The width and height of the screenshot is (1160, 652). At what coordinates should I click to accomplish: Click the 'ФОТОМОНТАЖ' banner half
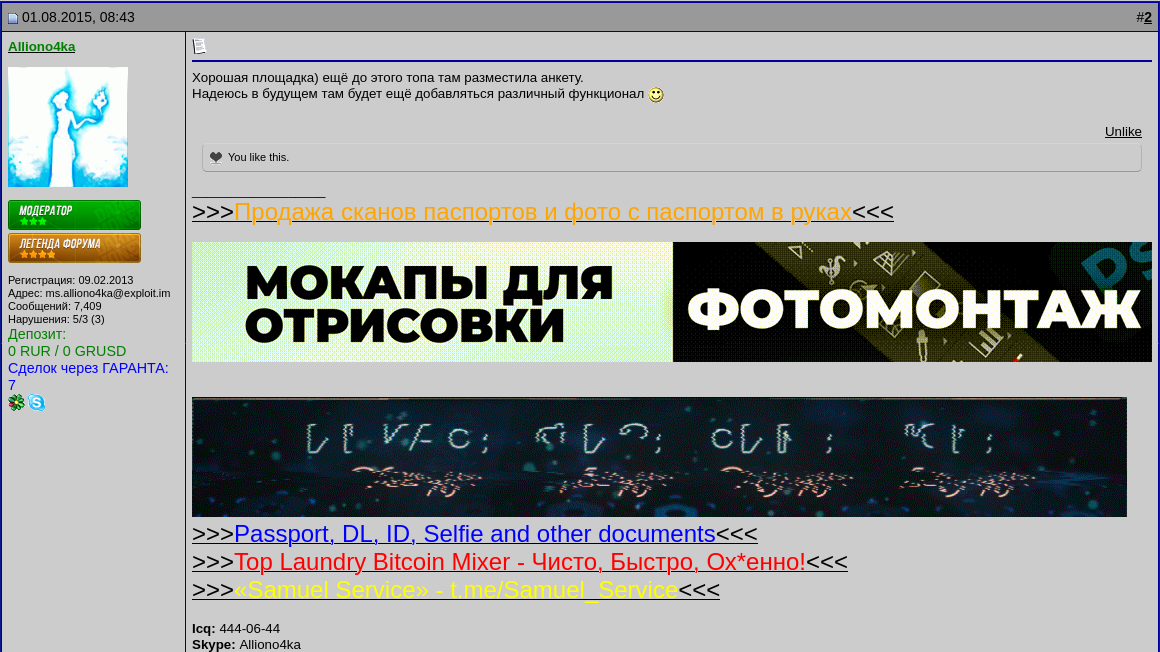point(910,301)
